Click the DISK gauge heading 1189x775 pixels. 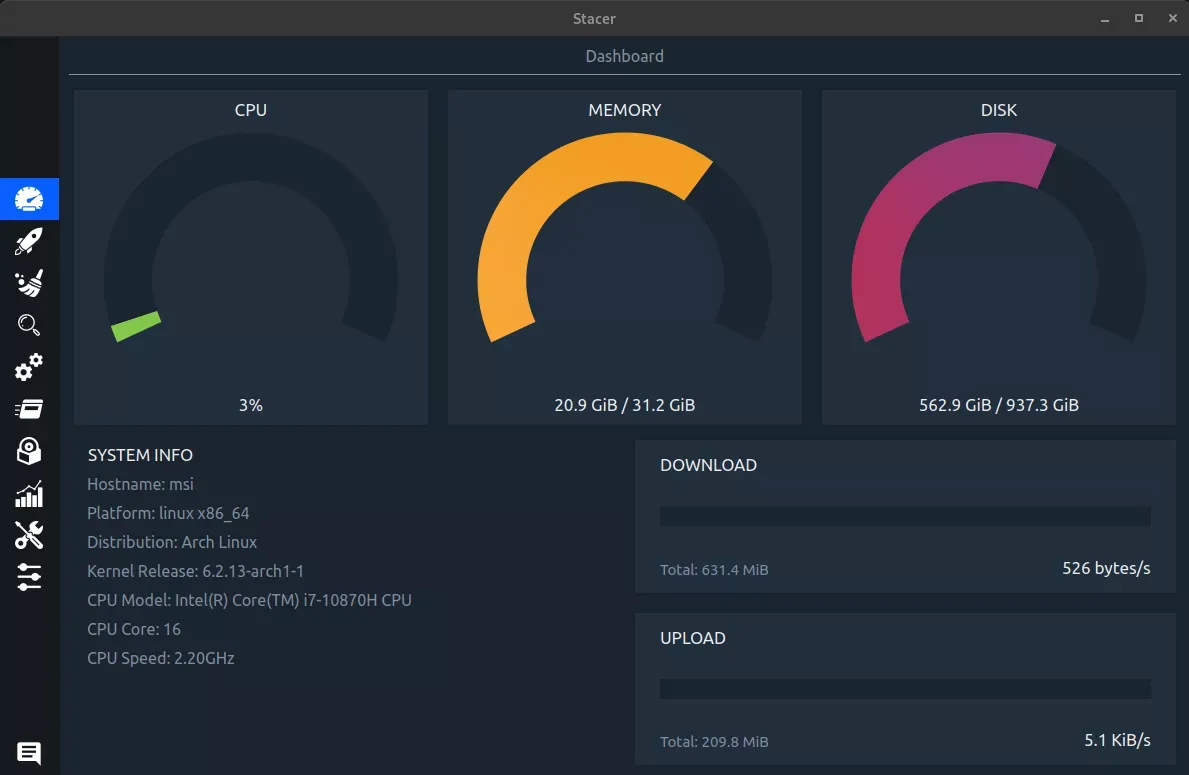tap(999, 110)
